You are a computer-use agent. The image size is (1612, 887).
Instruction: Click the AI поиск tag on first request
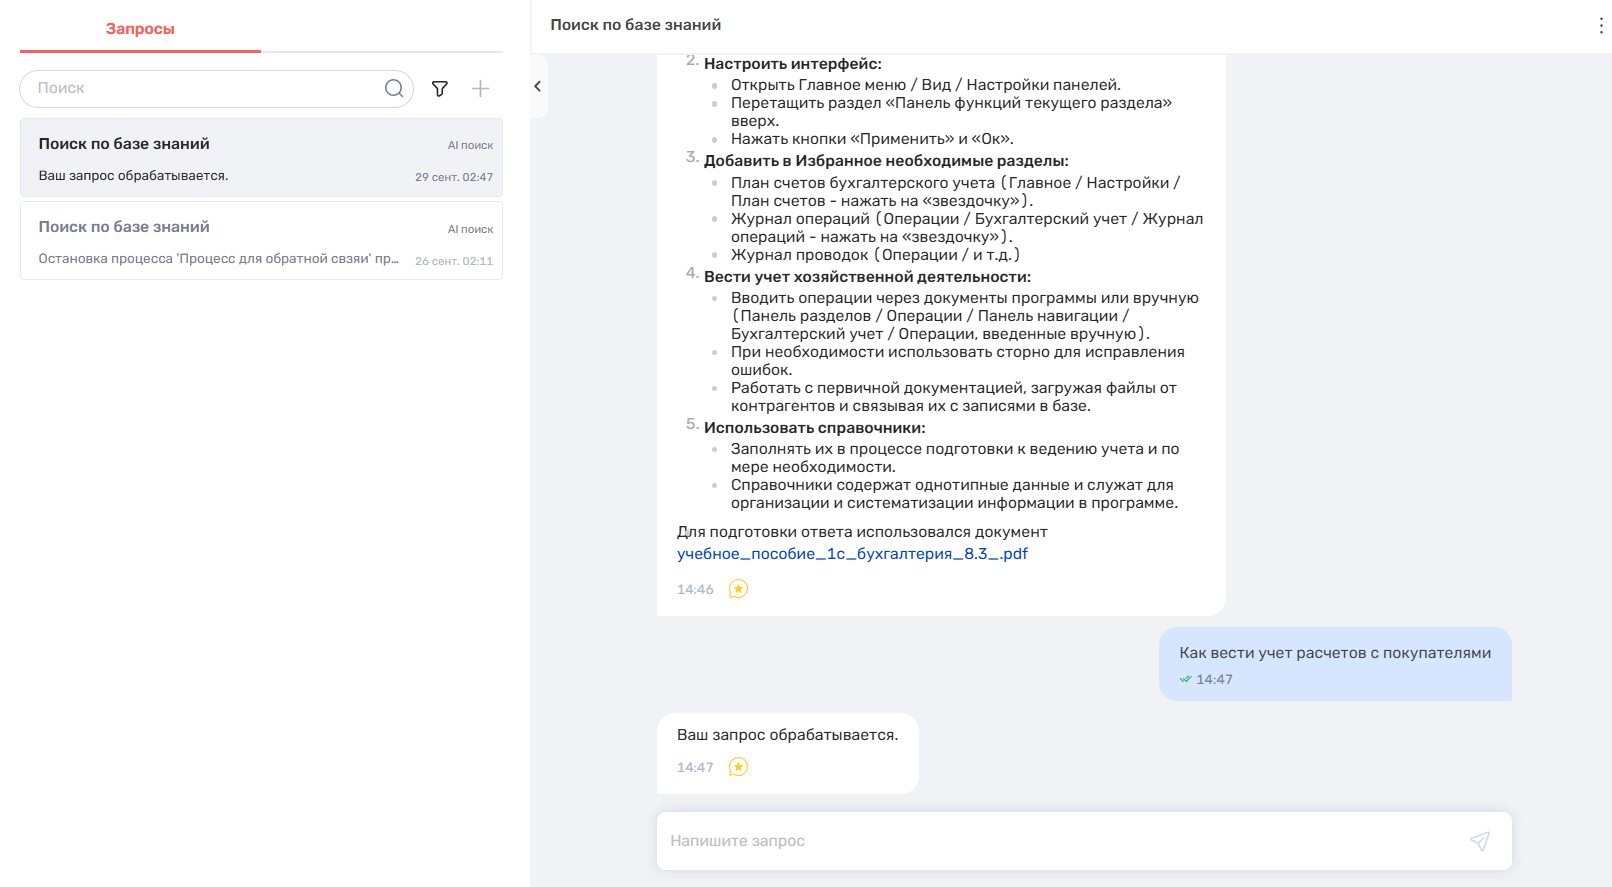click(x=470, y=145)
